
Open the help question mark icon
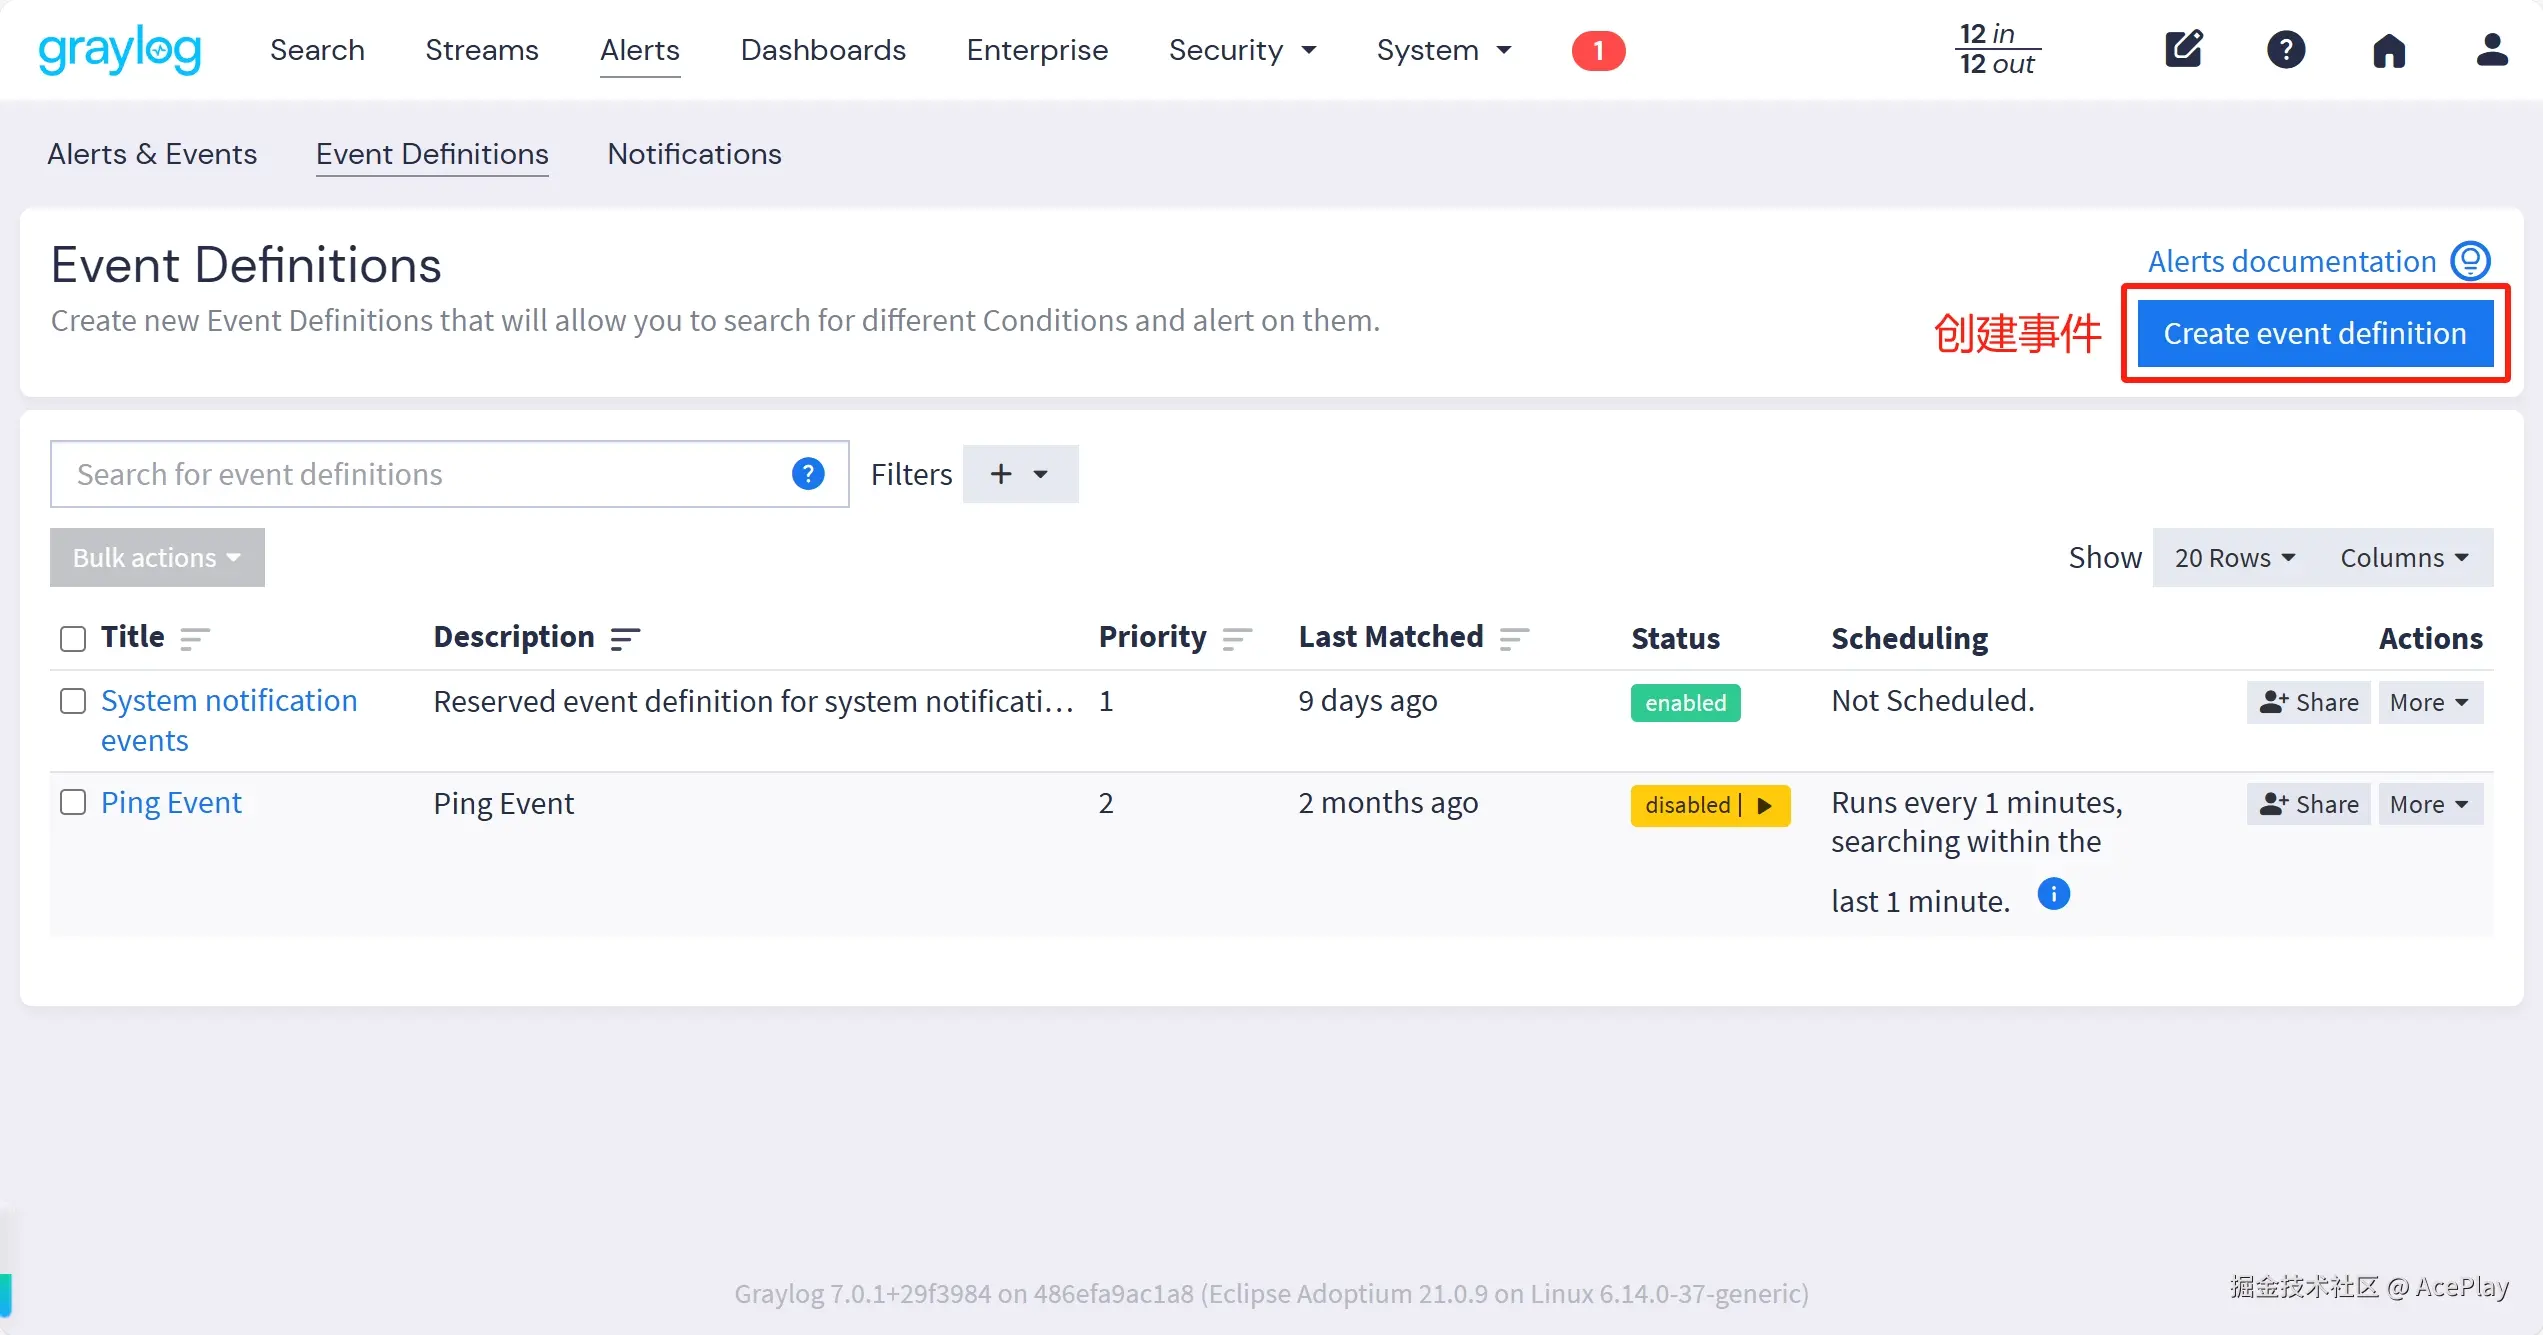(x=2286, y=49)
